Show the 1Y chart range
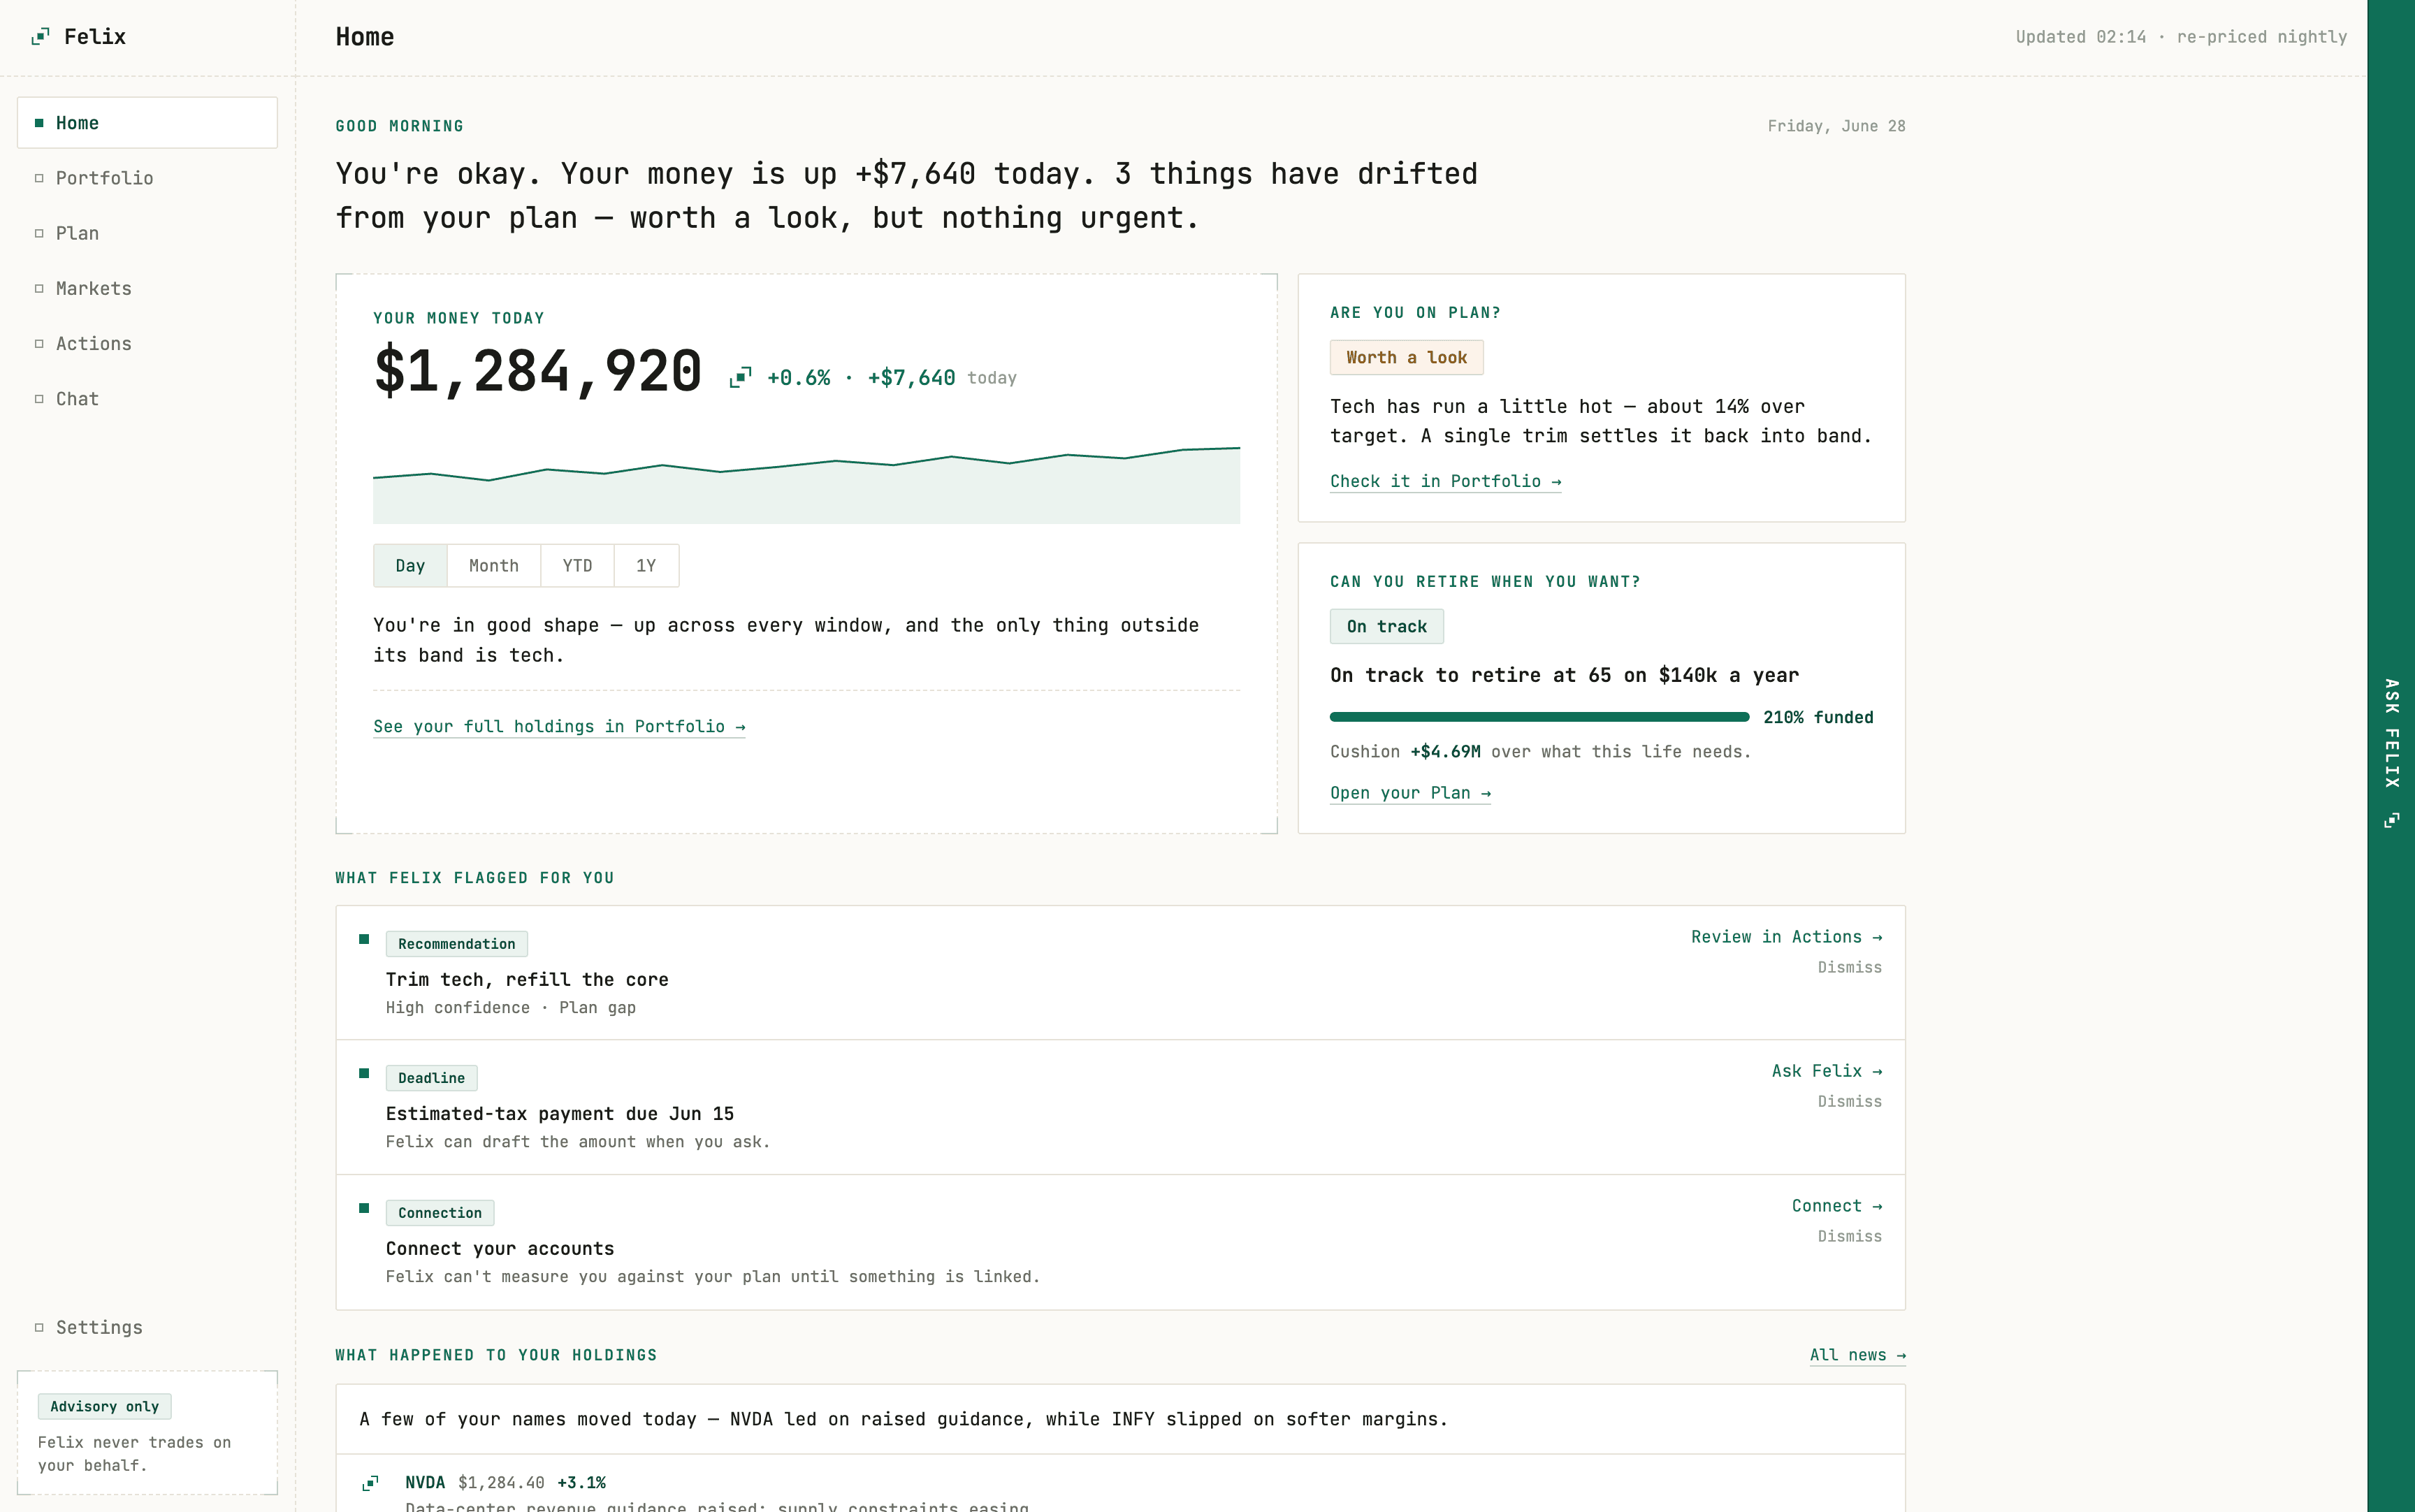This screenshot has height=1512, width=2415. (646, 566)
